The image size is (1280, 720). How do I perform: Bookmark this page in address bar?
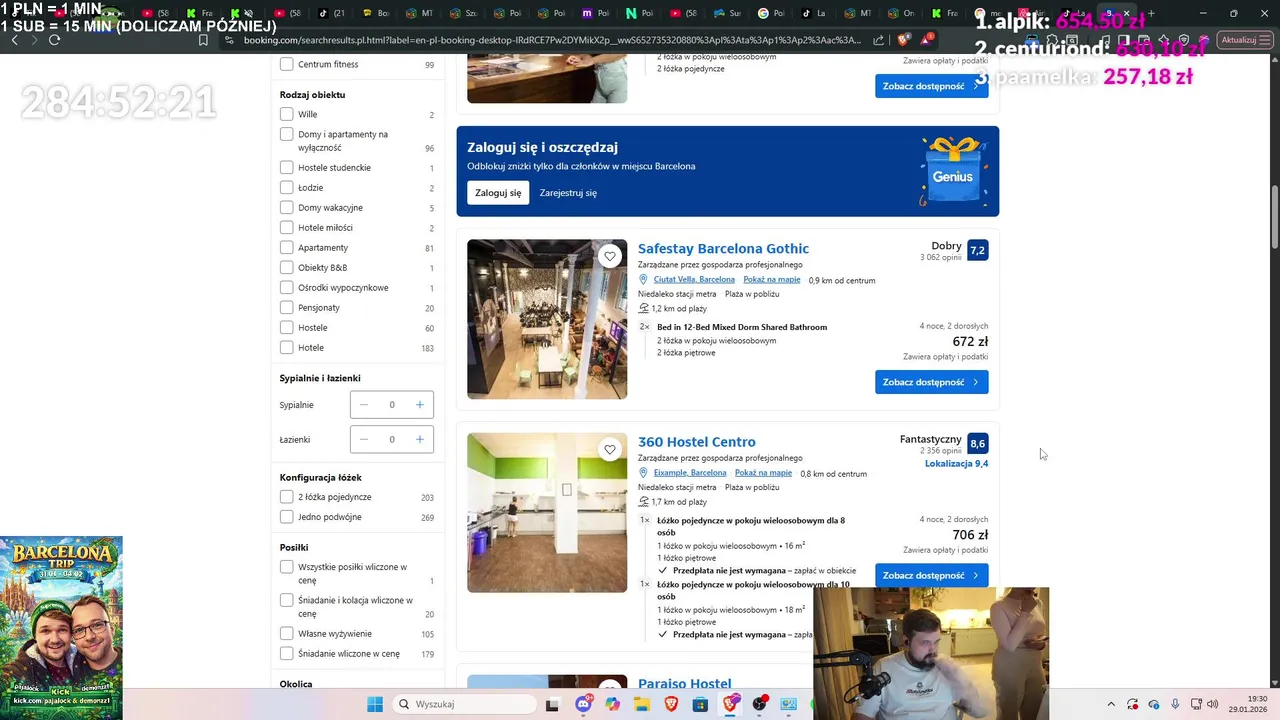point(203,40)
